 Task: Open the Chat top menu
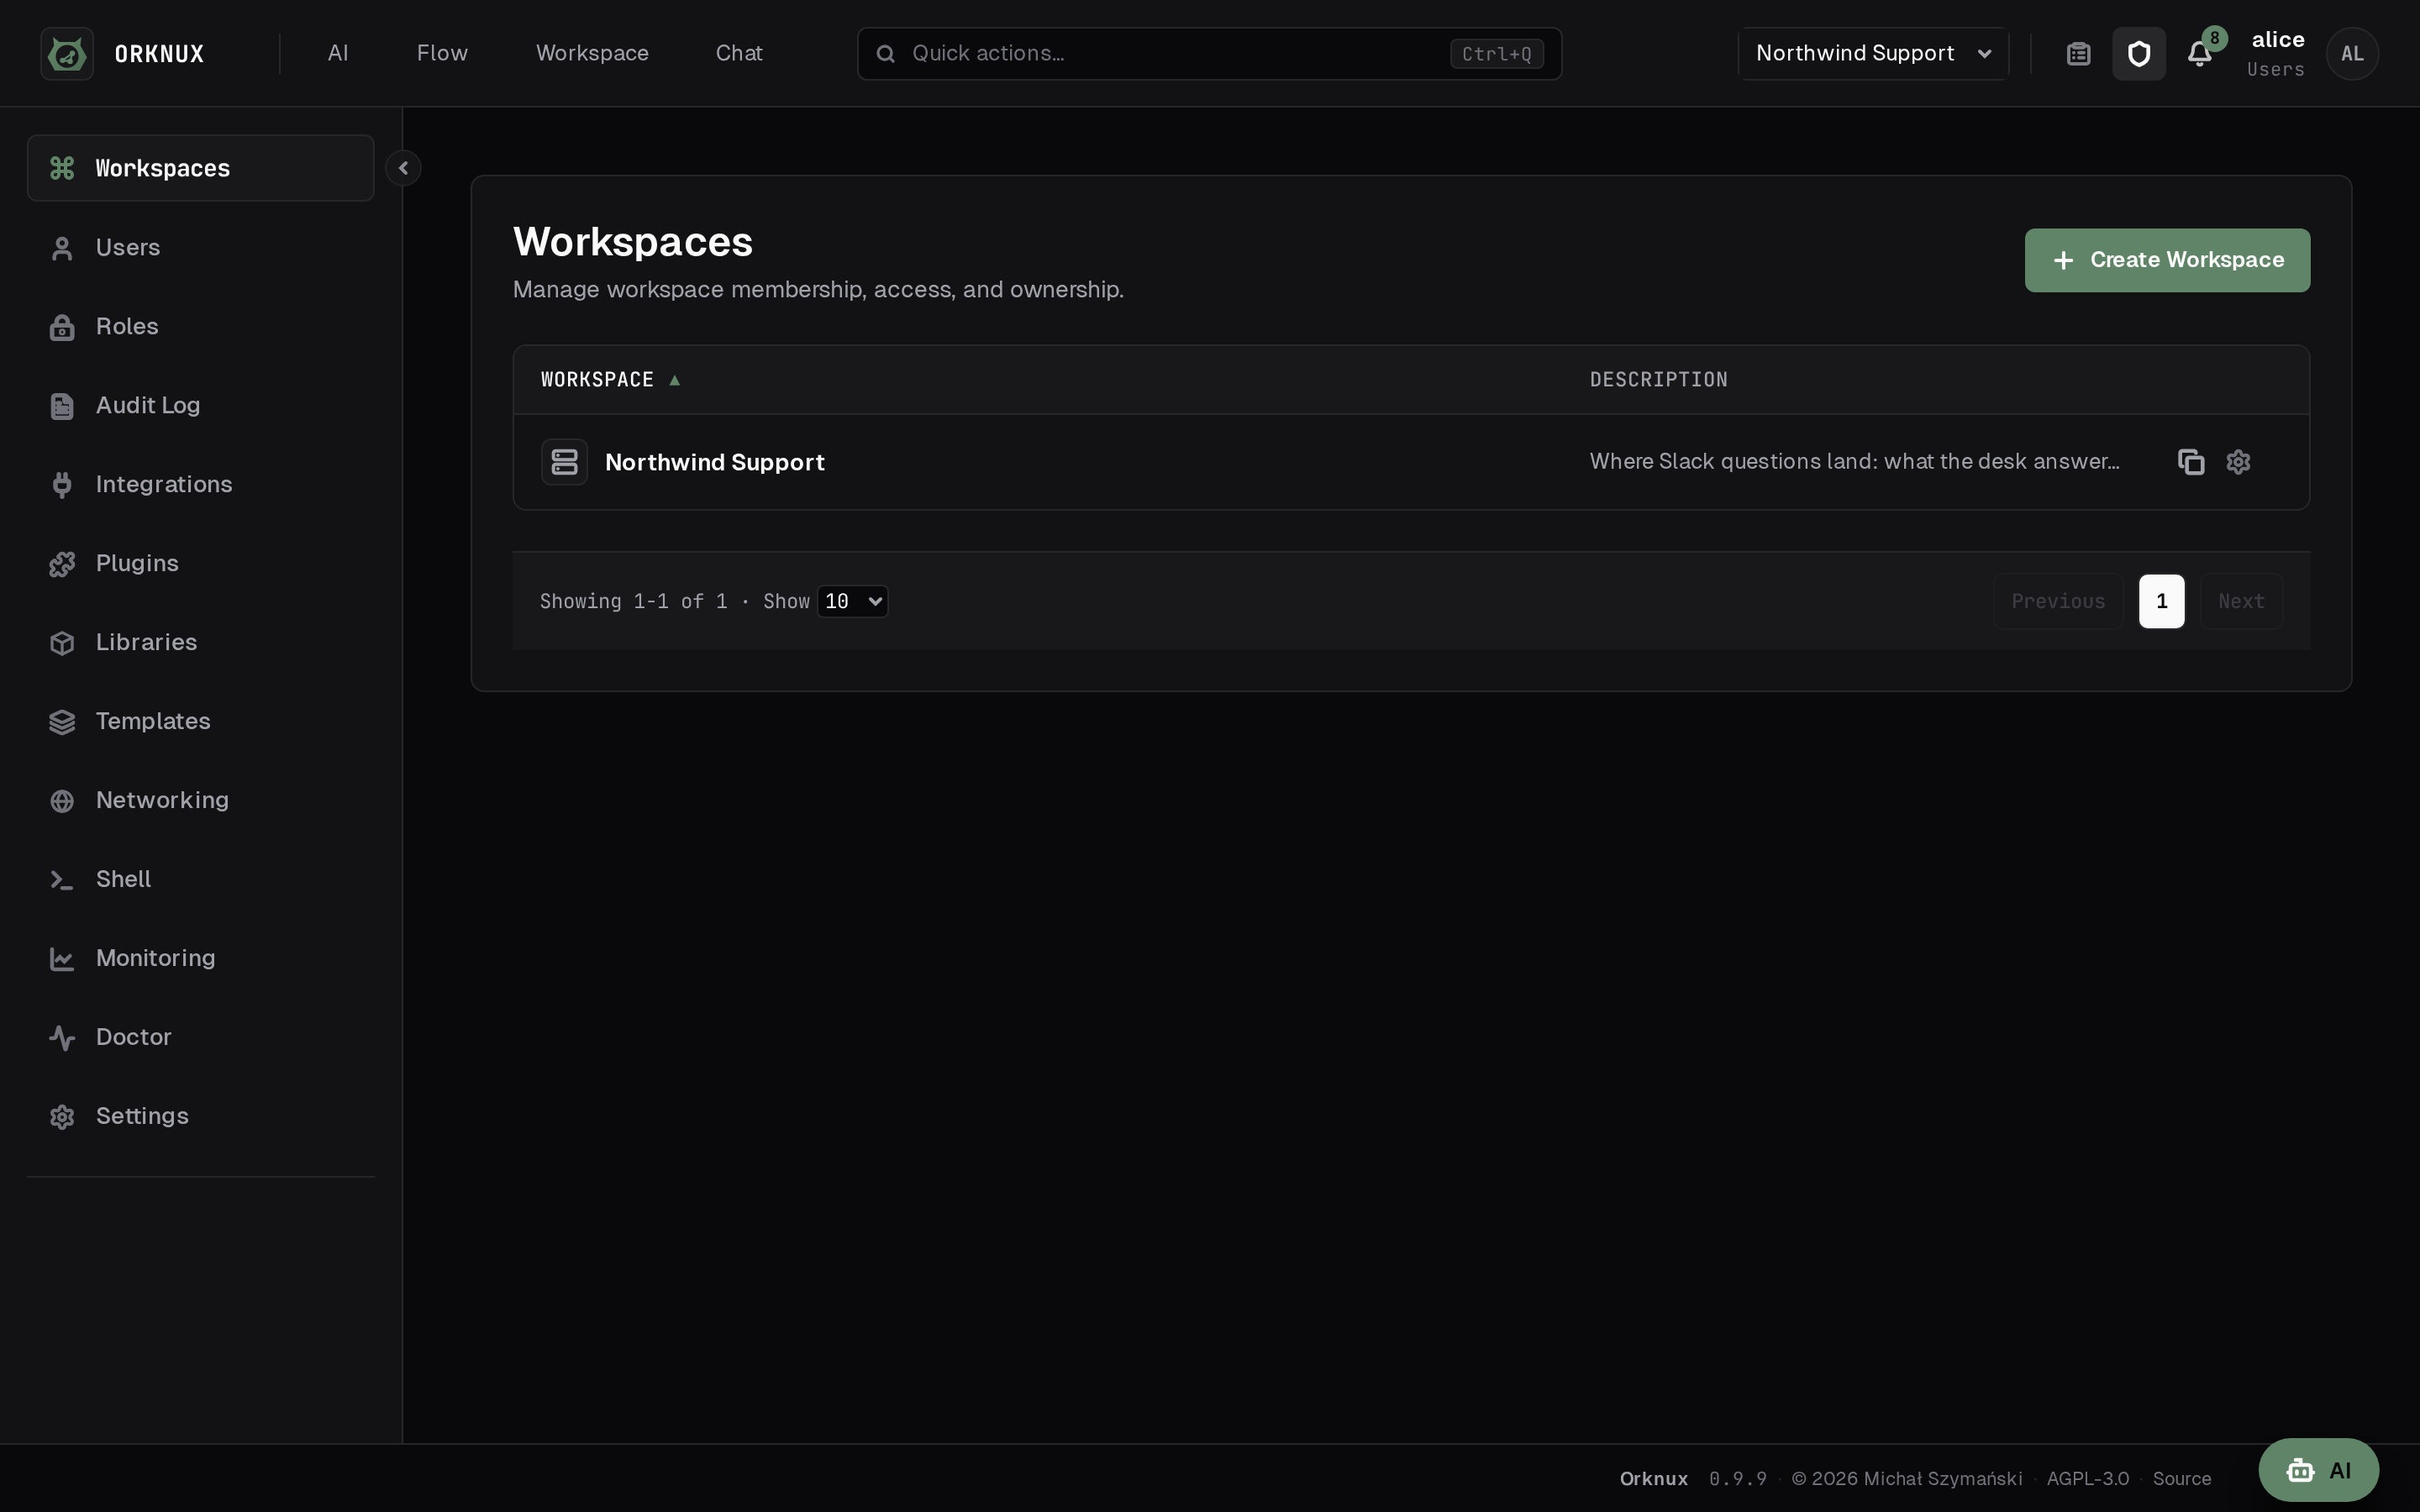click(739, 54)
